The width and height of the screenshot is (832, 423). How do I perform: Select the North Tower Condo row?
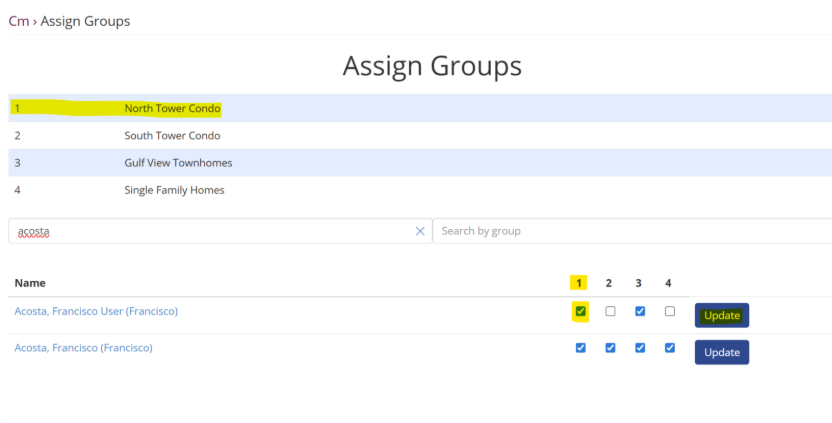point(172,108)
